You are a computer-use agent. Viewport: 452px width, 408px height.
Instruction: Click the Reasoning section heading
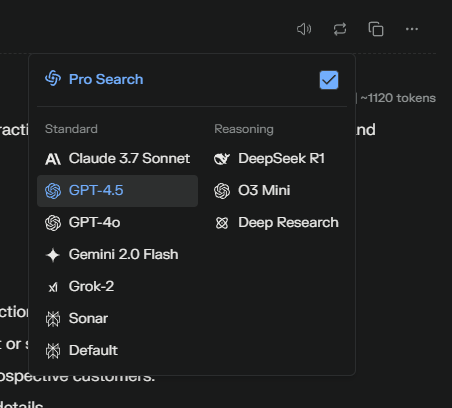tap(244, 129)
